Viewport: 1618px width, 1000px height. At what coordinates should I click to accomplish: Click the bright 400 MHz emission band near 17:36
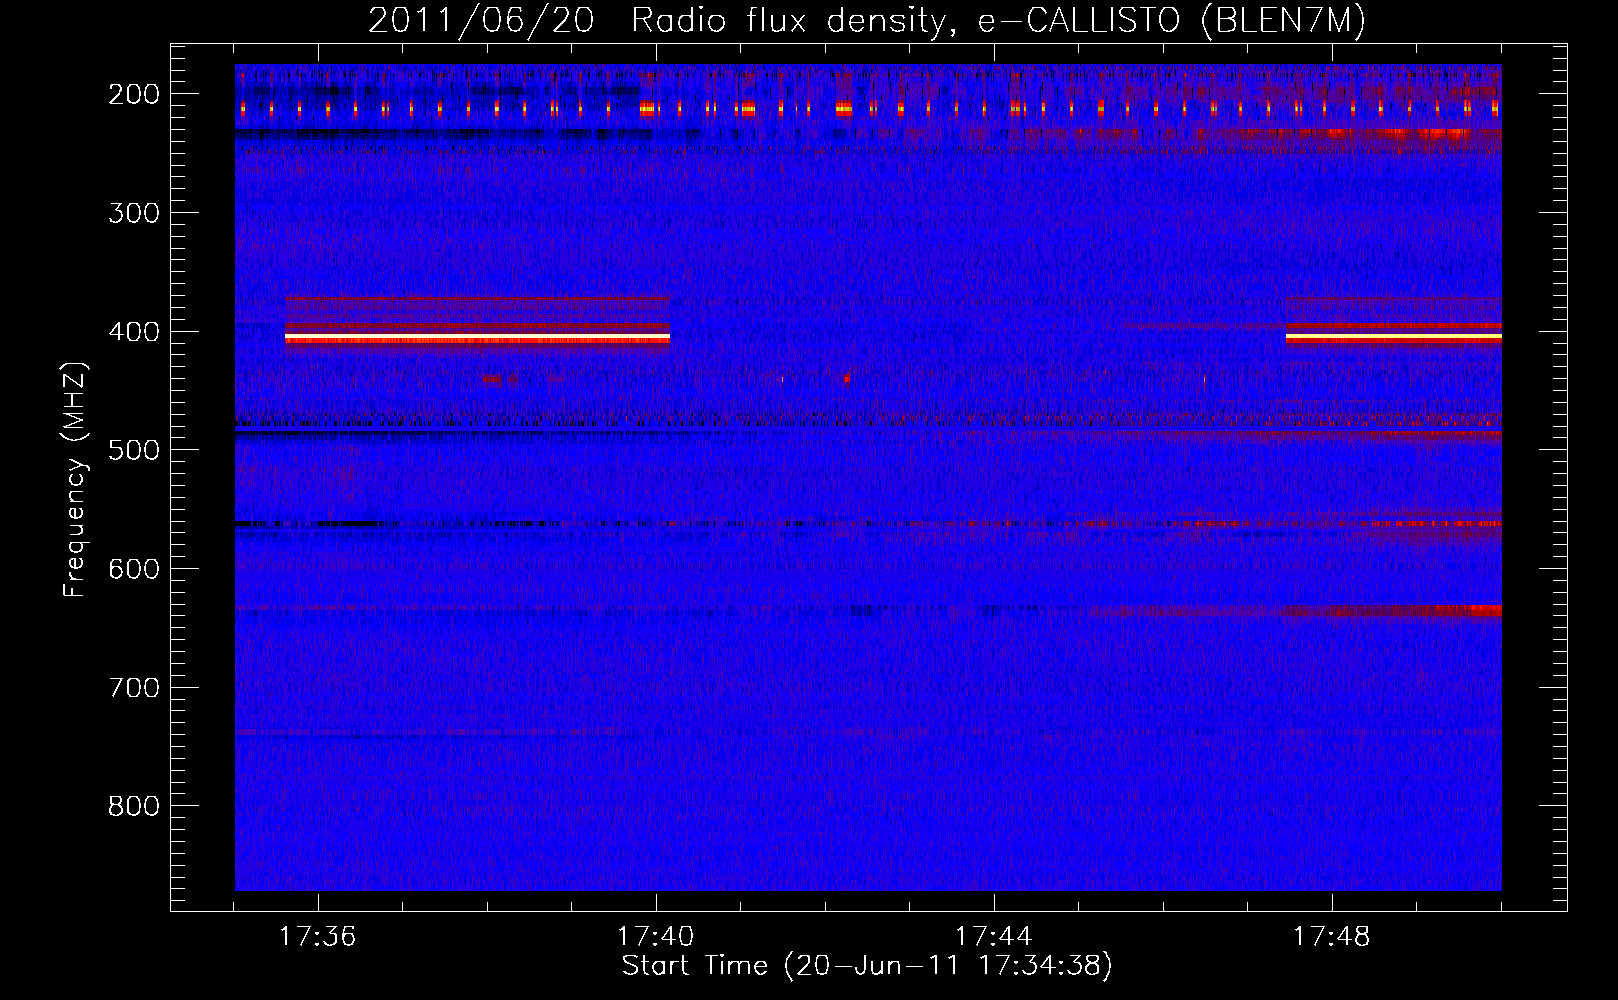coord(477,338)
